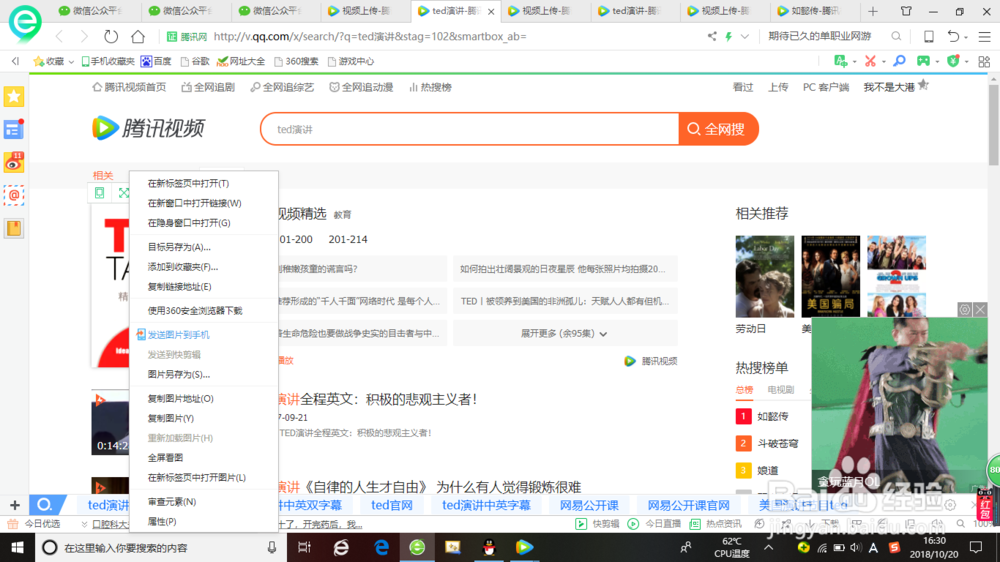
Task: Expand system tray hidden icons arrow
Action: [768, 547]
